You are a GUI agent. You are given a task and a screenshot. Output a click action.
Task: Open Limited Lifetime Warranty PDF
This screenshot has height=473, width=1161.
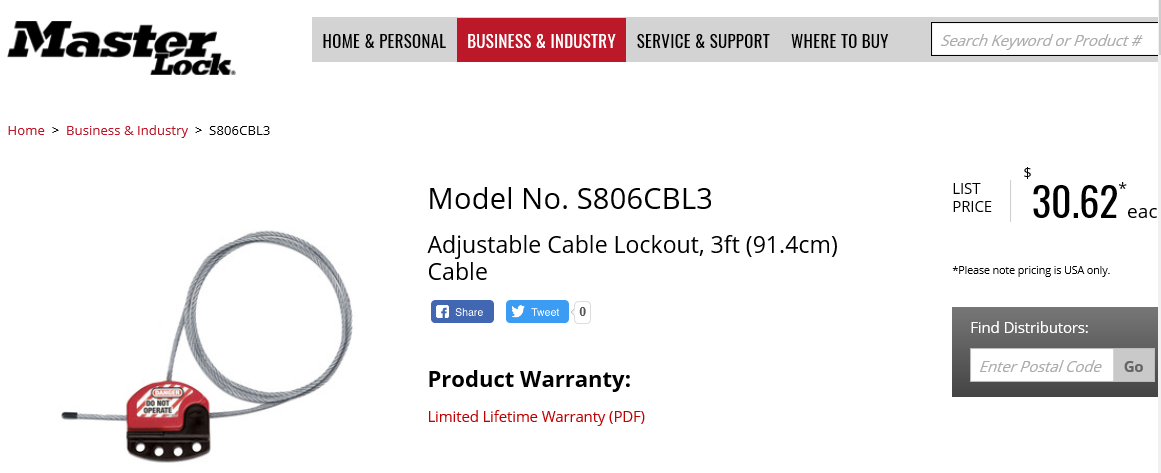click(536, 417)
